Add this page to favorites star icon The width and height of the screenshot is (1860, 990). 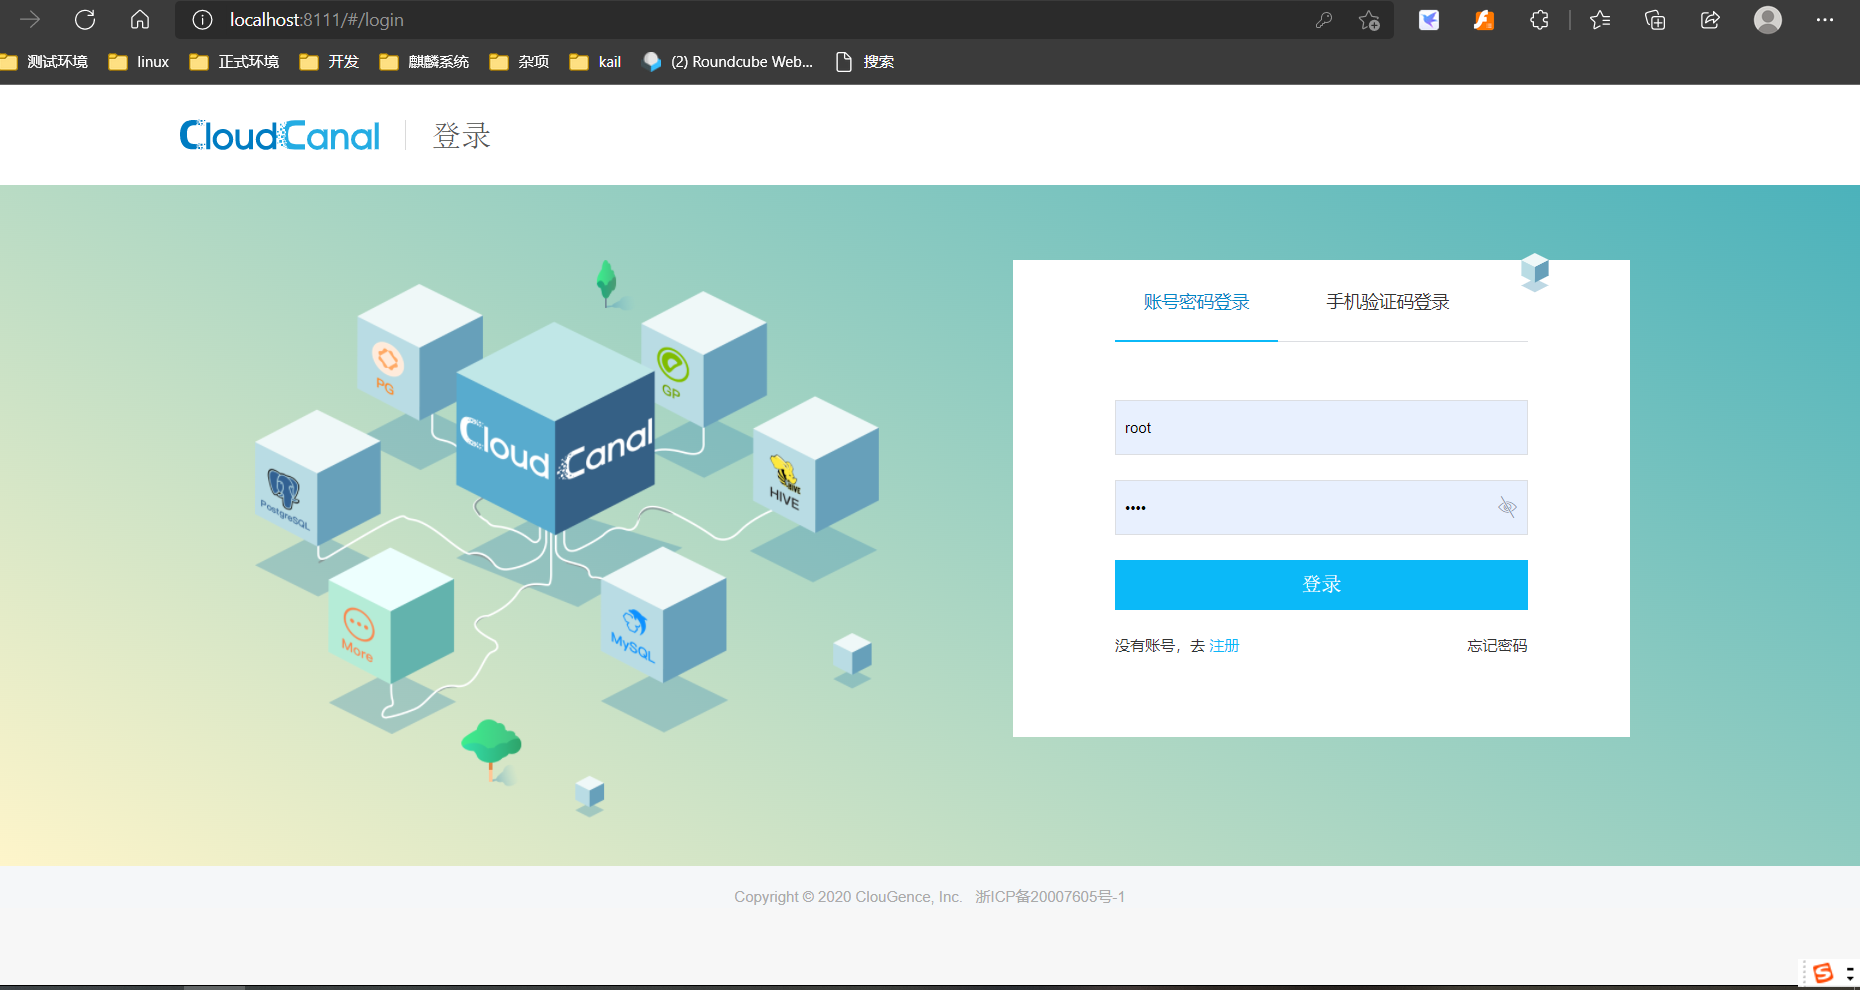click(1369, 20)
